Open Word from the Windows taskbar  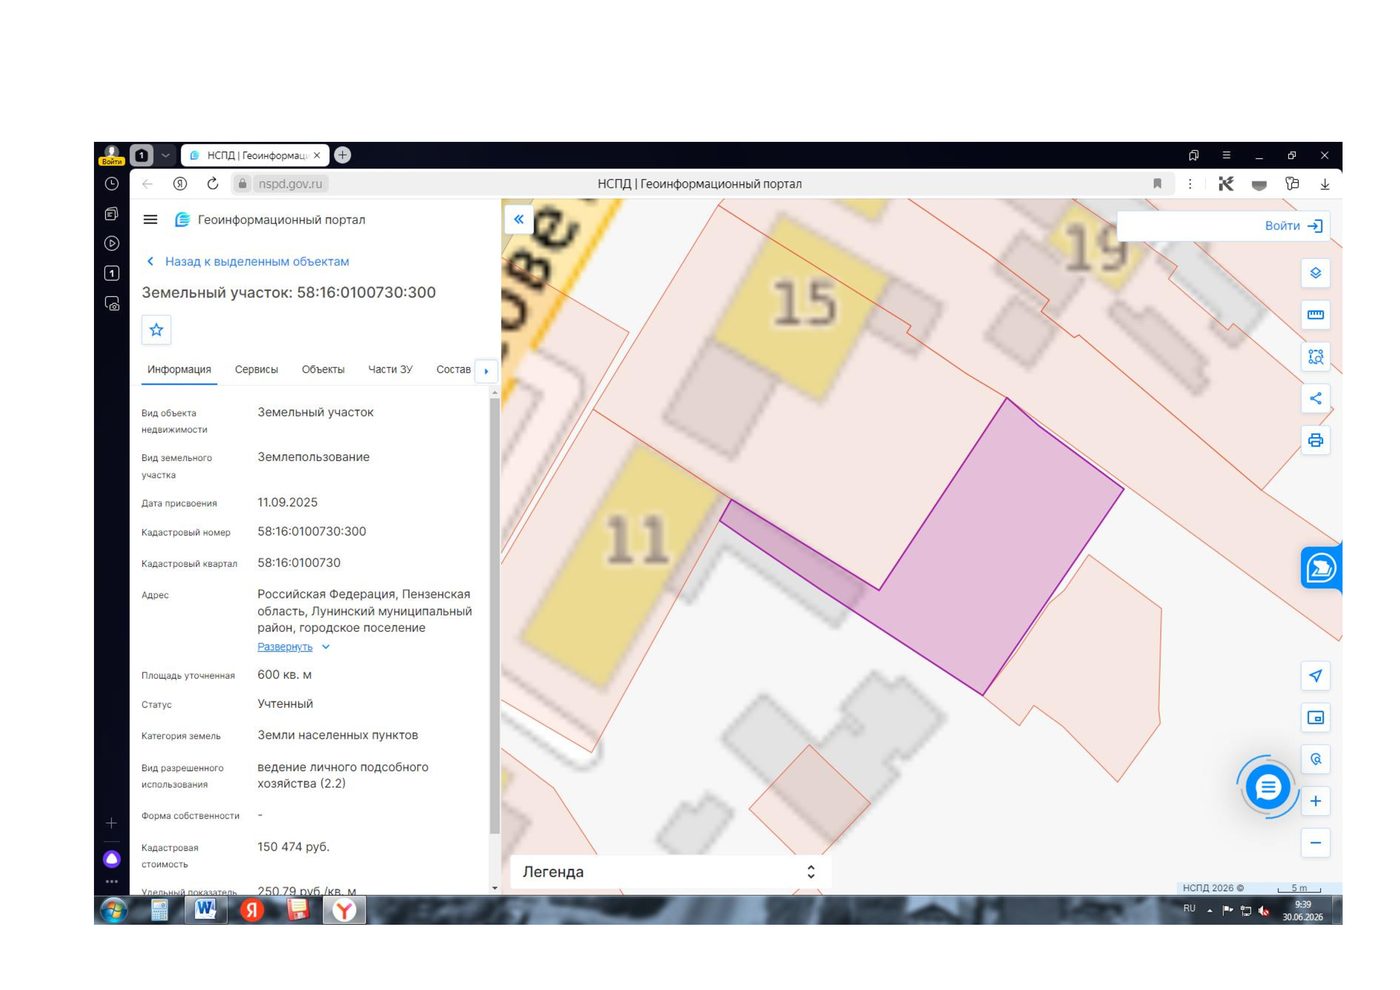(205, 909)
